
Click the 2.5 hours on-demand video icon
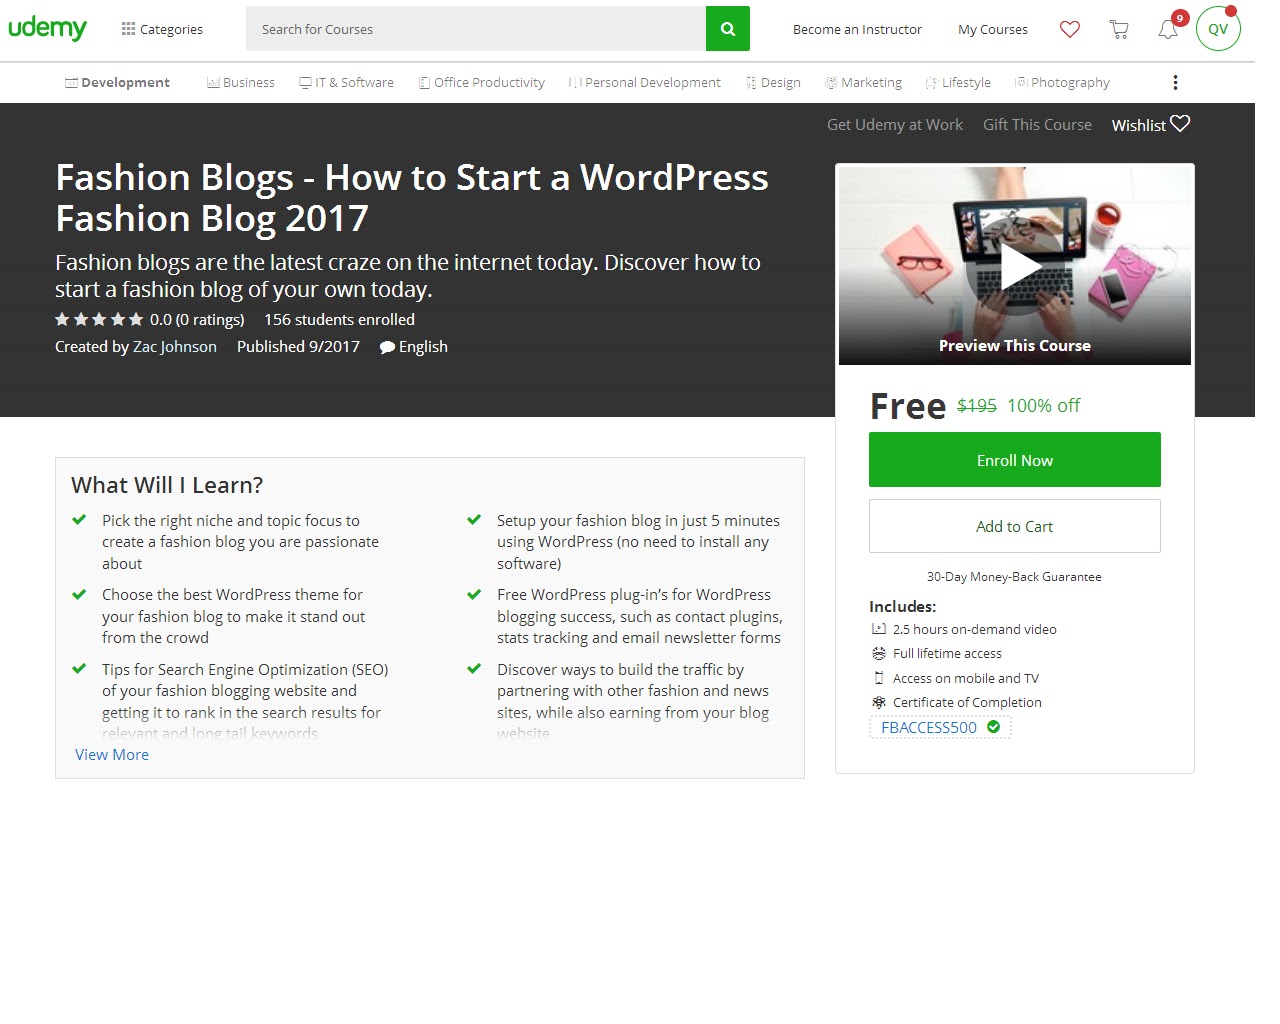pos(879,629)
